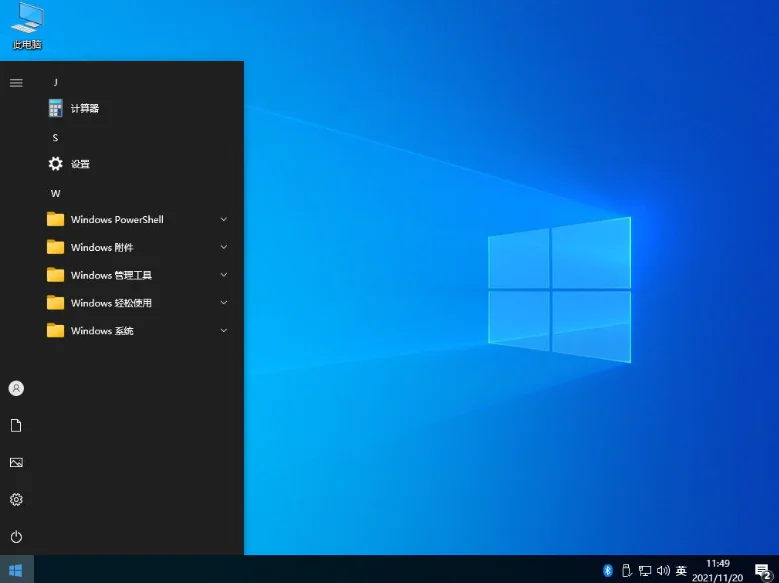The height and width of the screenshot is (583, 779).
Task: Click the J letter group header
Action: click(55, 82)
